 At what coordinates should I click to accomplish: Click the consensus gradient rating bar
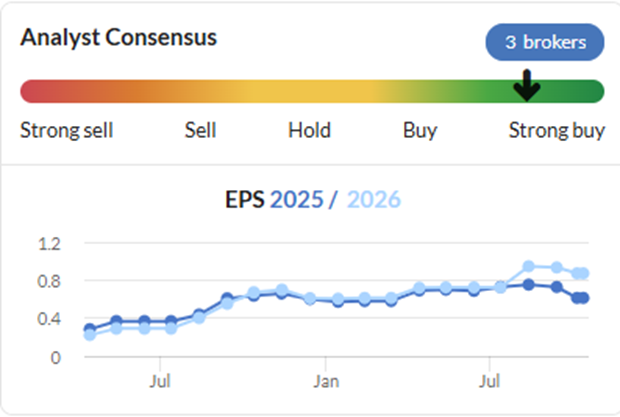point(312,91)
